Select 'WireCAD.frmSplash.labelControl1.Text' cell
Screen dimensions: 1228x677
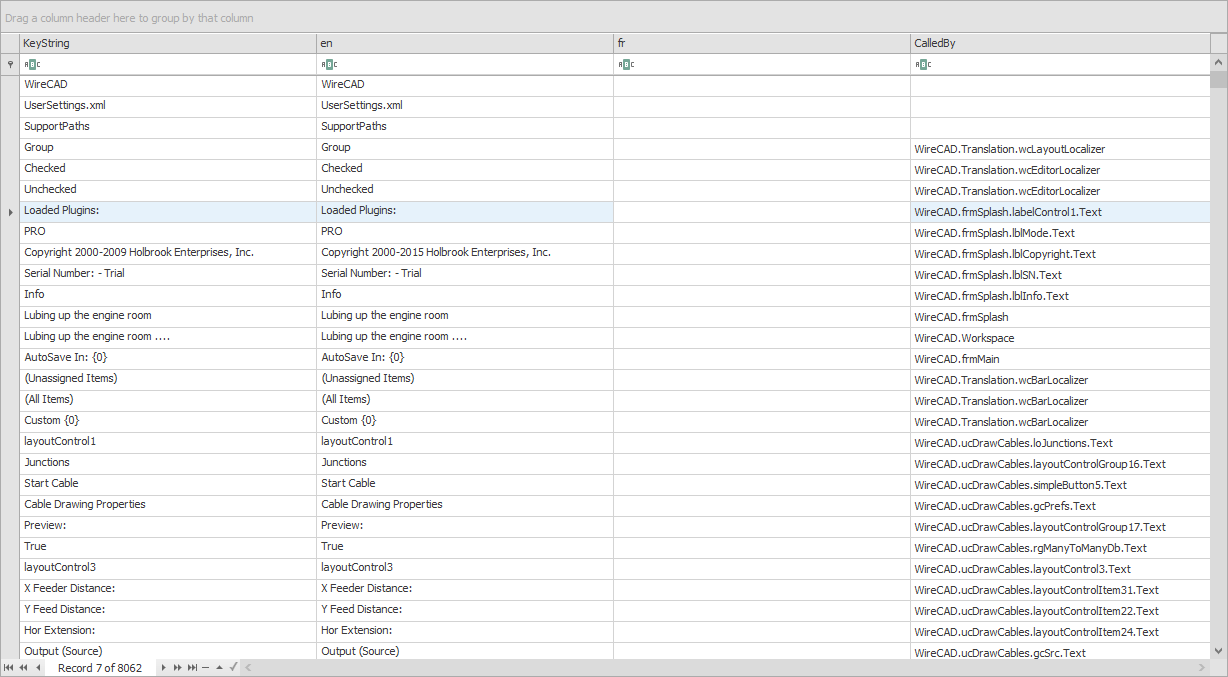1060,211
